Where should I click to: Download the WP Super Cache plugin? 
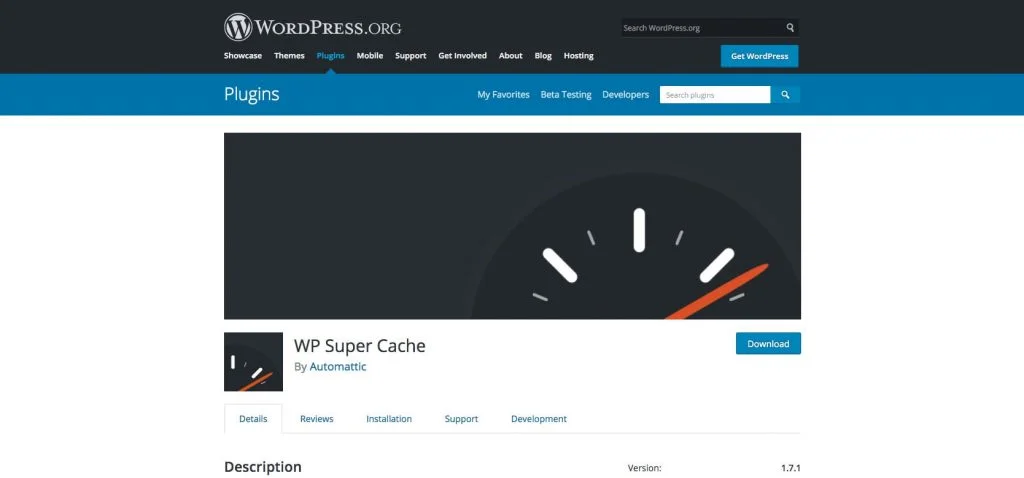[768, 343]
